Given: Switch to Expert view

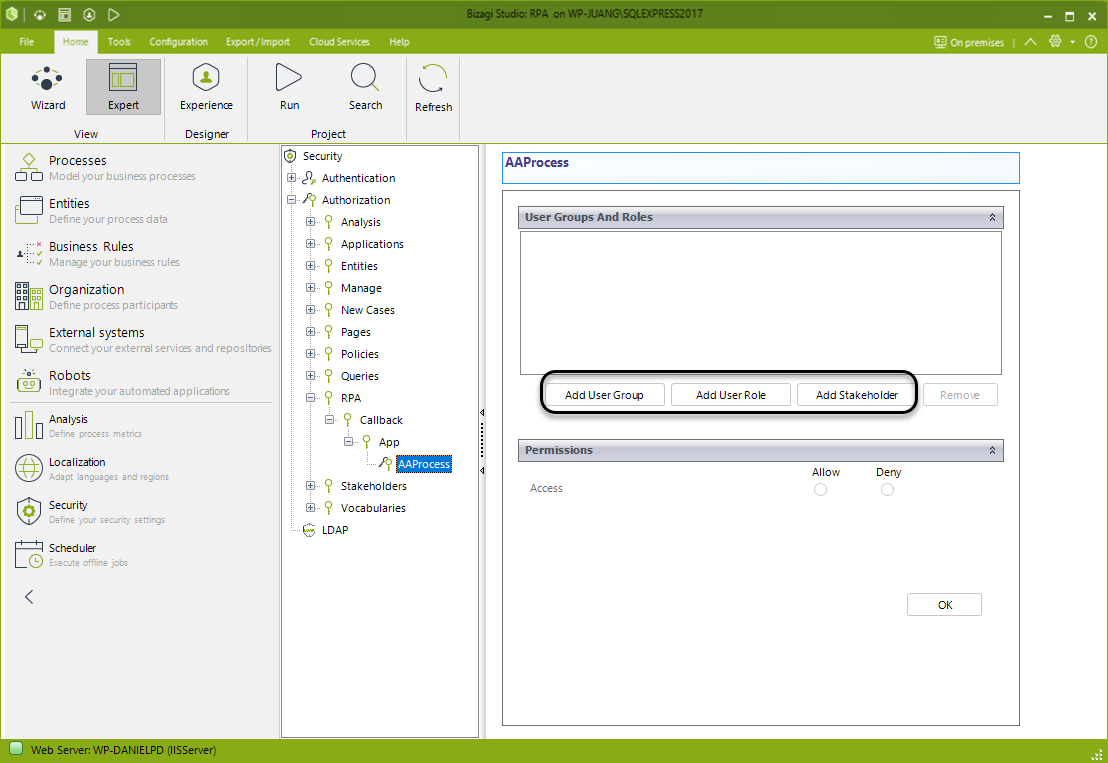Looking at the screenshot, I should 123,88.
